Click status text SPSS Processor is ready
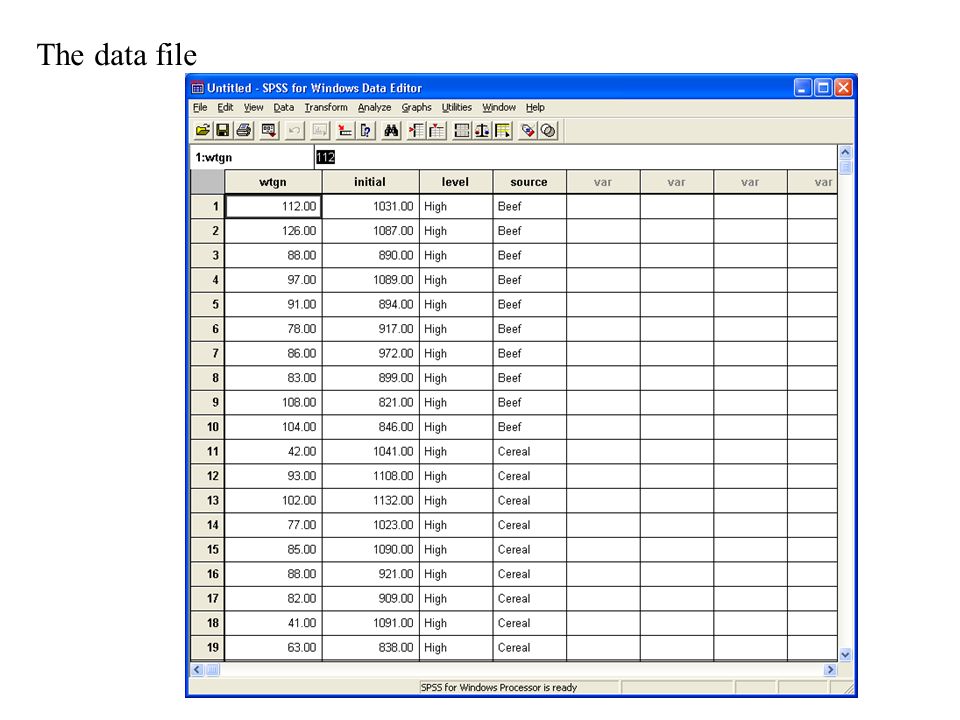 (499, 688)
